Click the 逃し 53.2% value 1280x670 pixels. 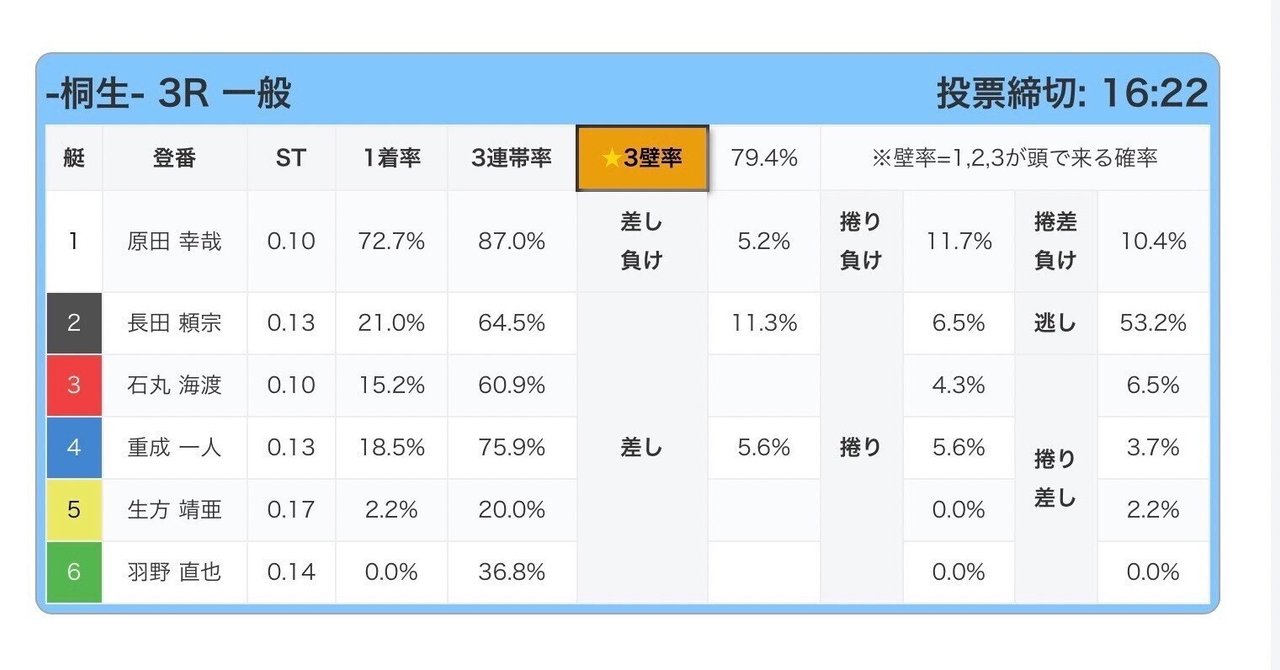point(1153,323)
